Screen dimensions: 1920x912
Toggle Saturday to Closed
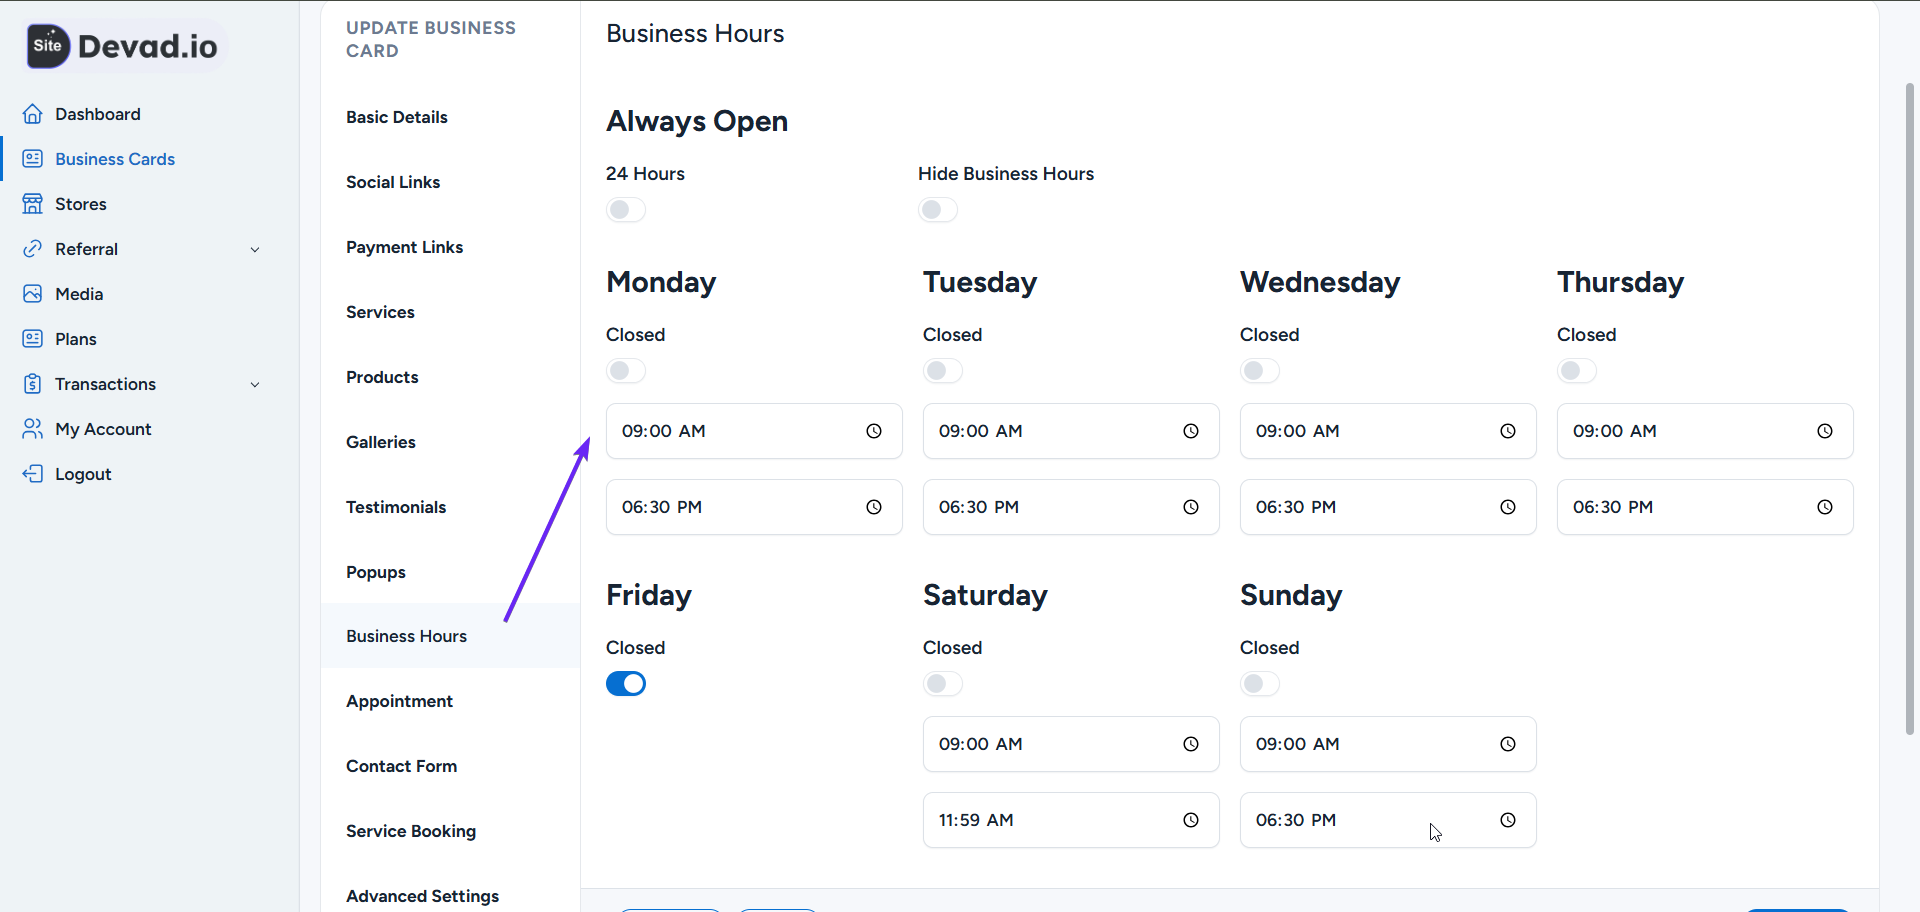click(942, 684)
